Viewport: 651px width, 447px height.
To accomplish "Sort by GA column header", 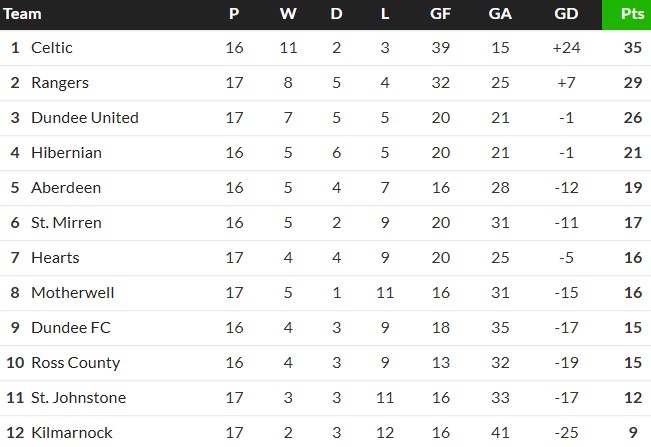I will pyautogui.click(x=501, y=14).
